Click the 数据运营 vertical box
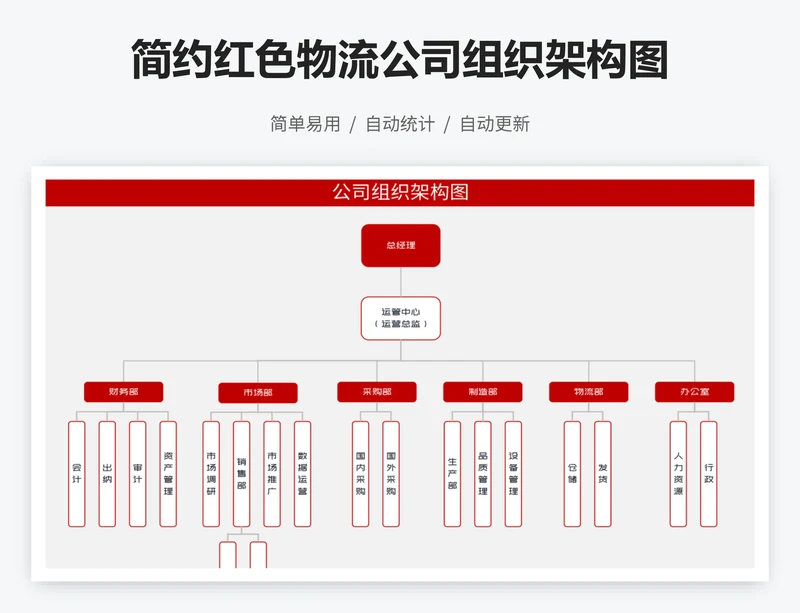This screenshot has width=800, height=613. point(302,473)
